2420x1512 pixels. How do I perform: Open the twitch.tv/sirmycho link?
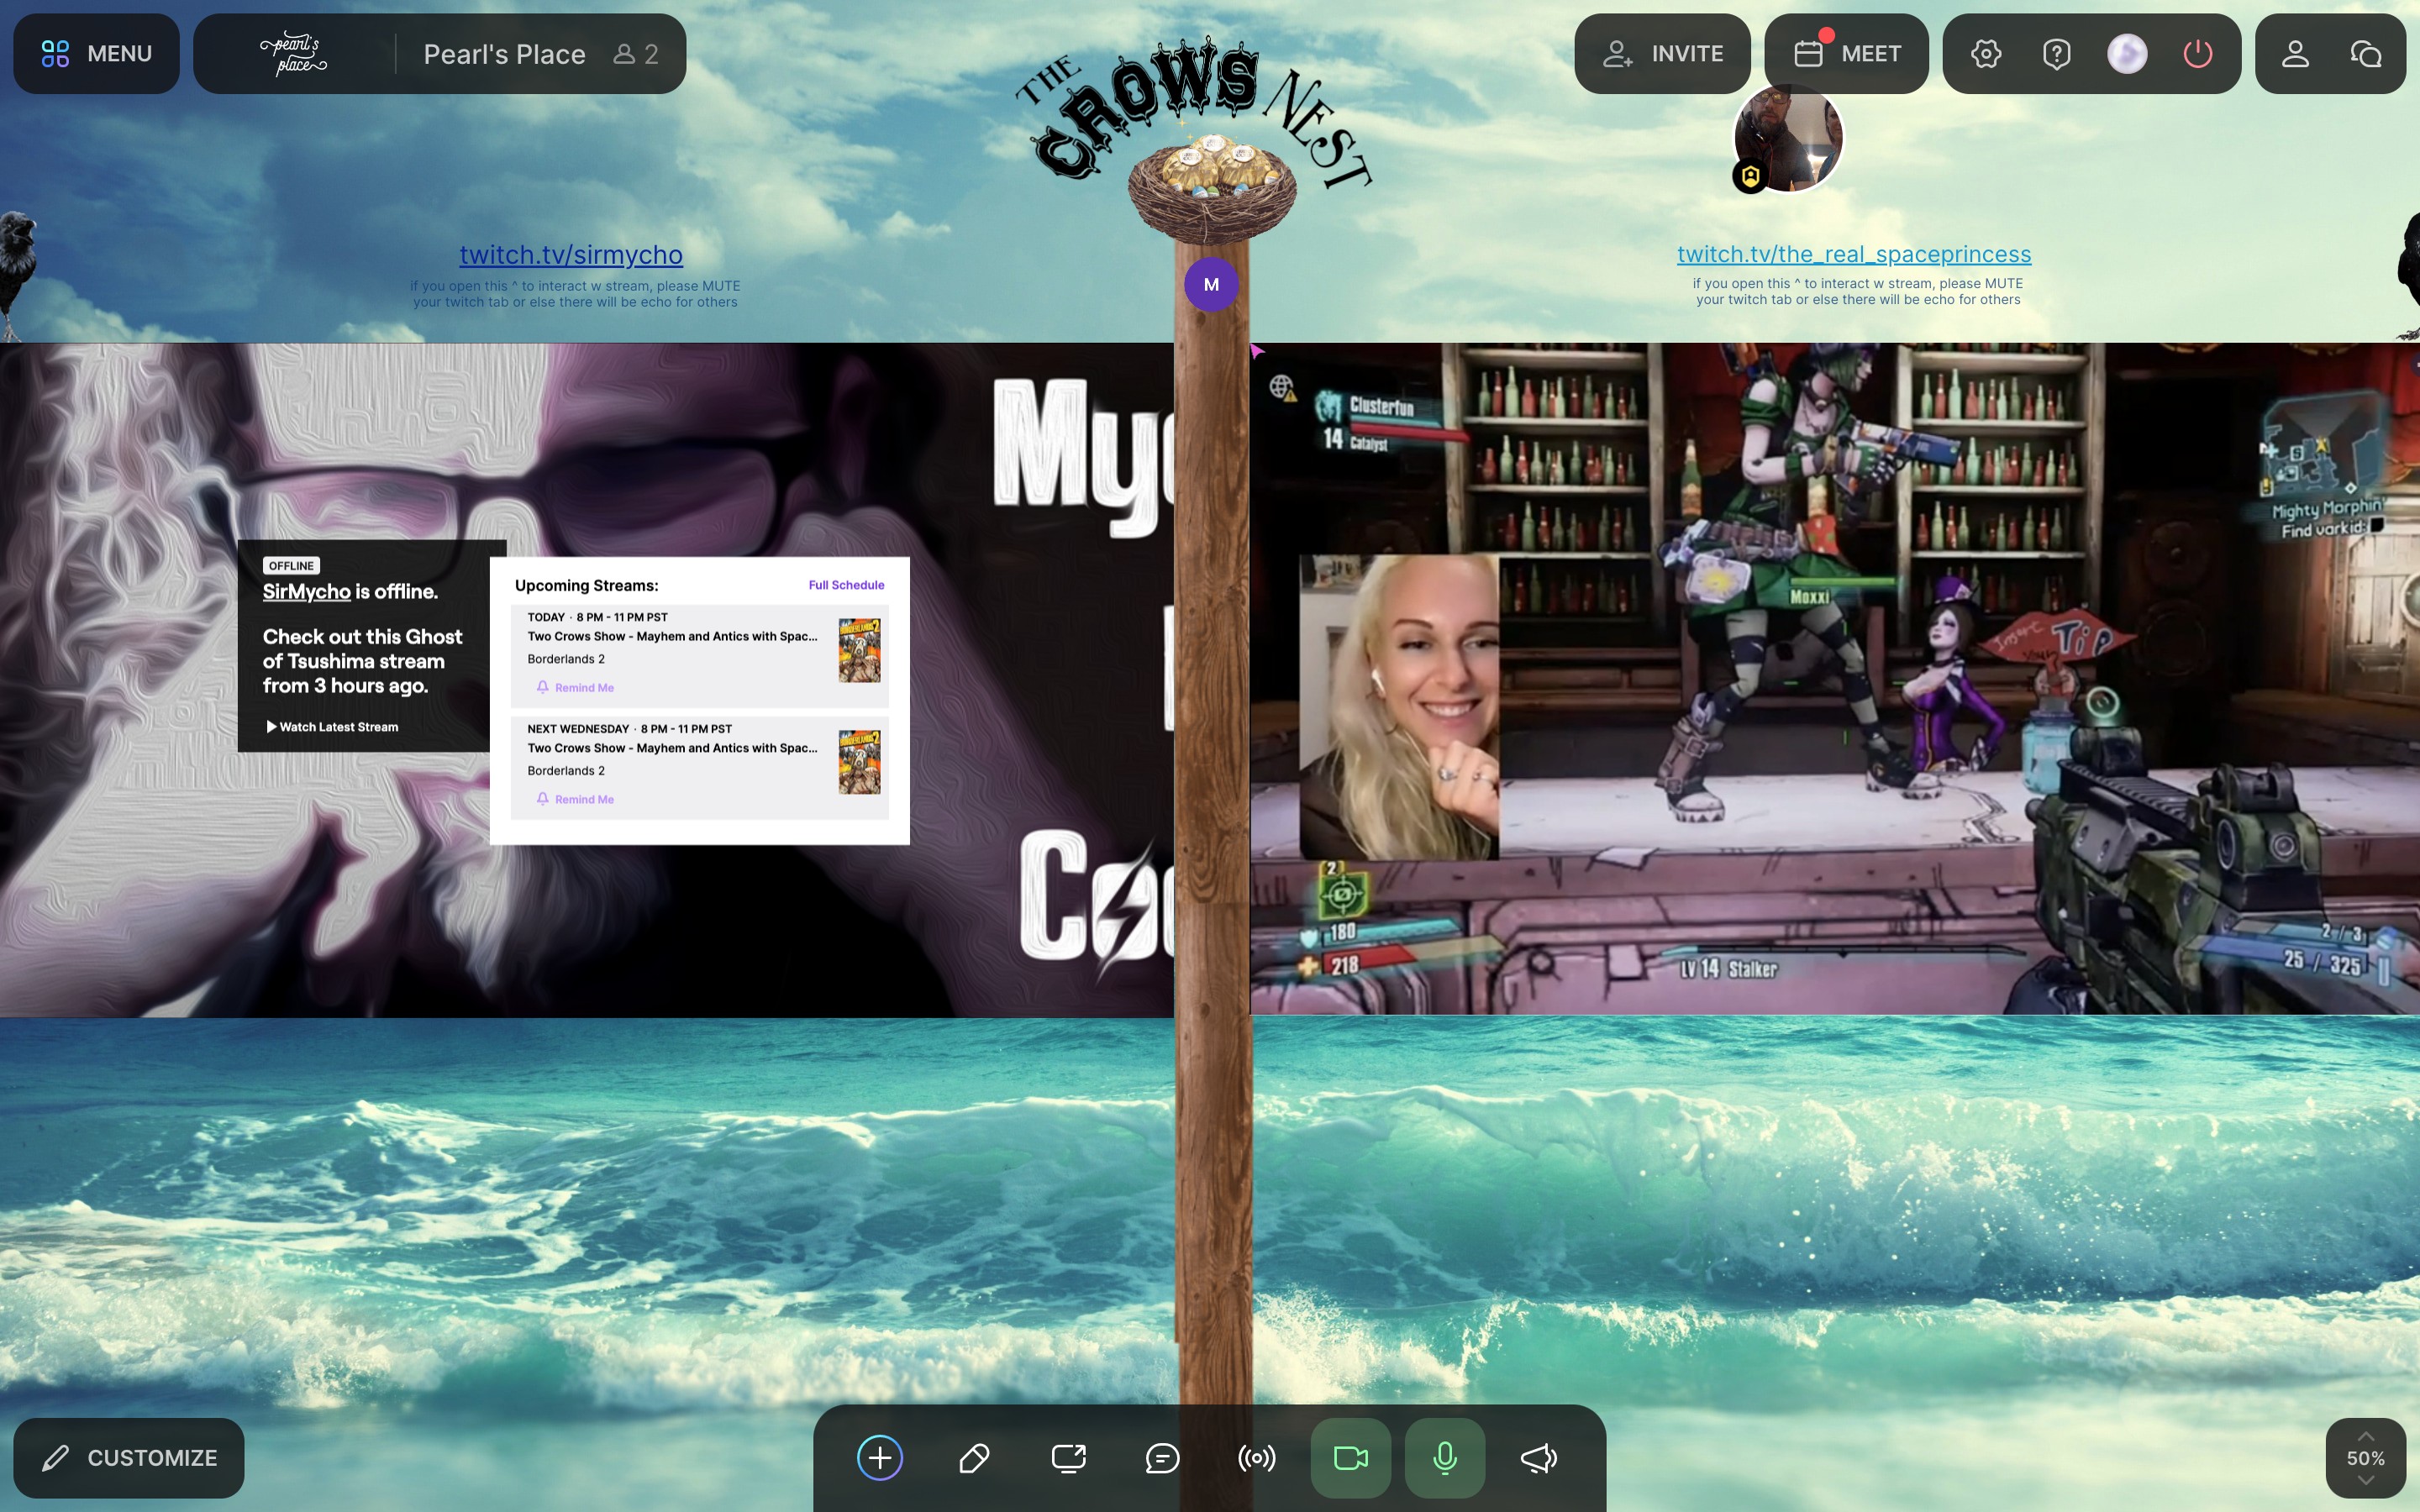pos(571,255)
